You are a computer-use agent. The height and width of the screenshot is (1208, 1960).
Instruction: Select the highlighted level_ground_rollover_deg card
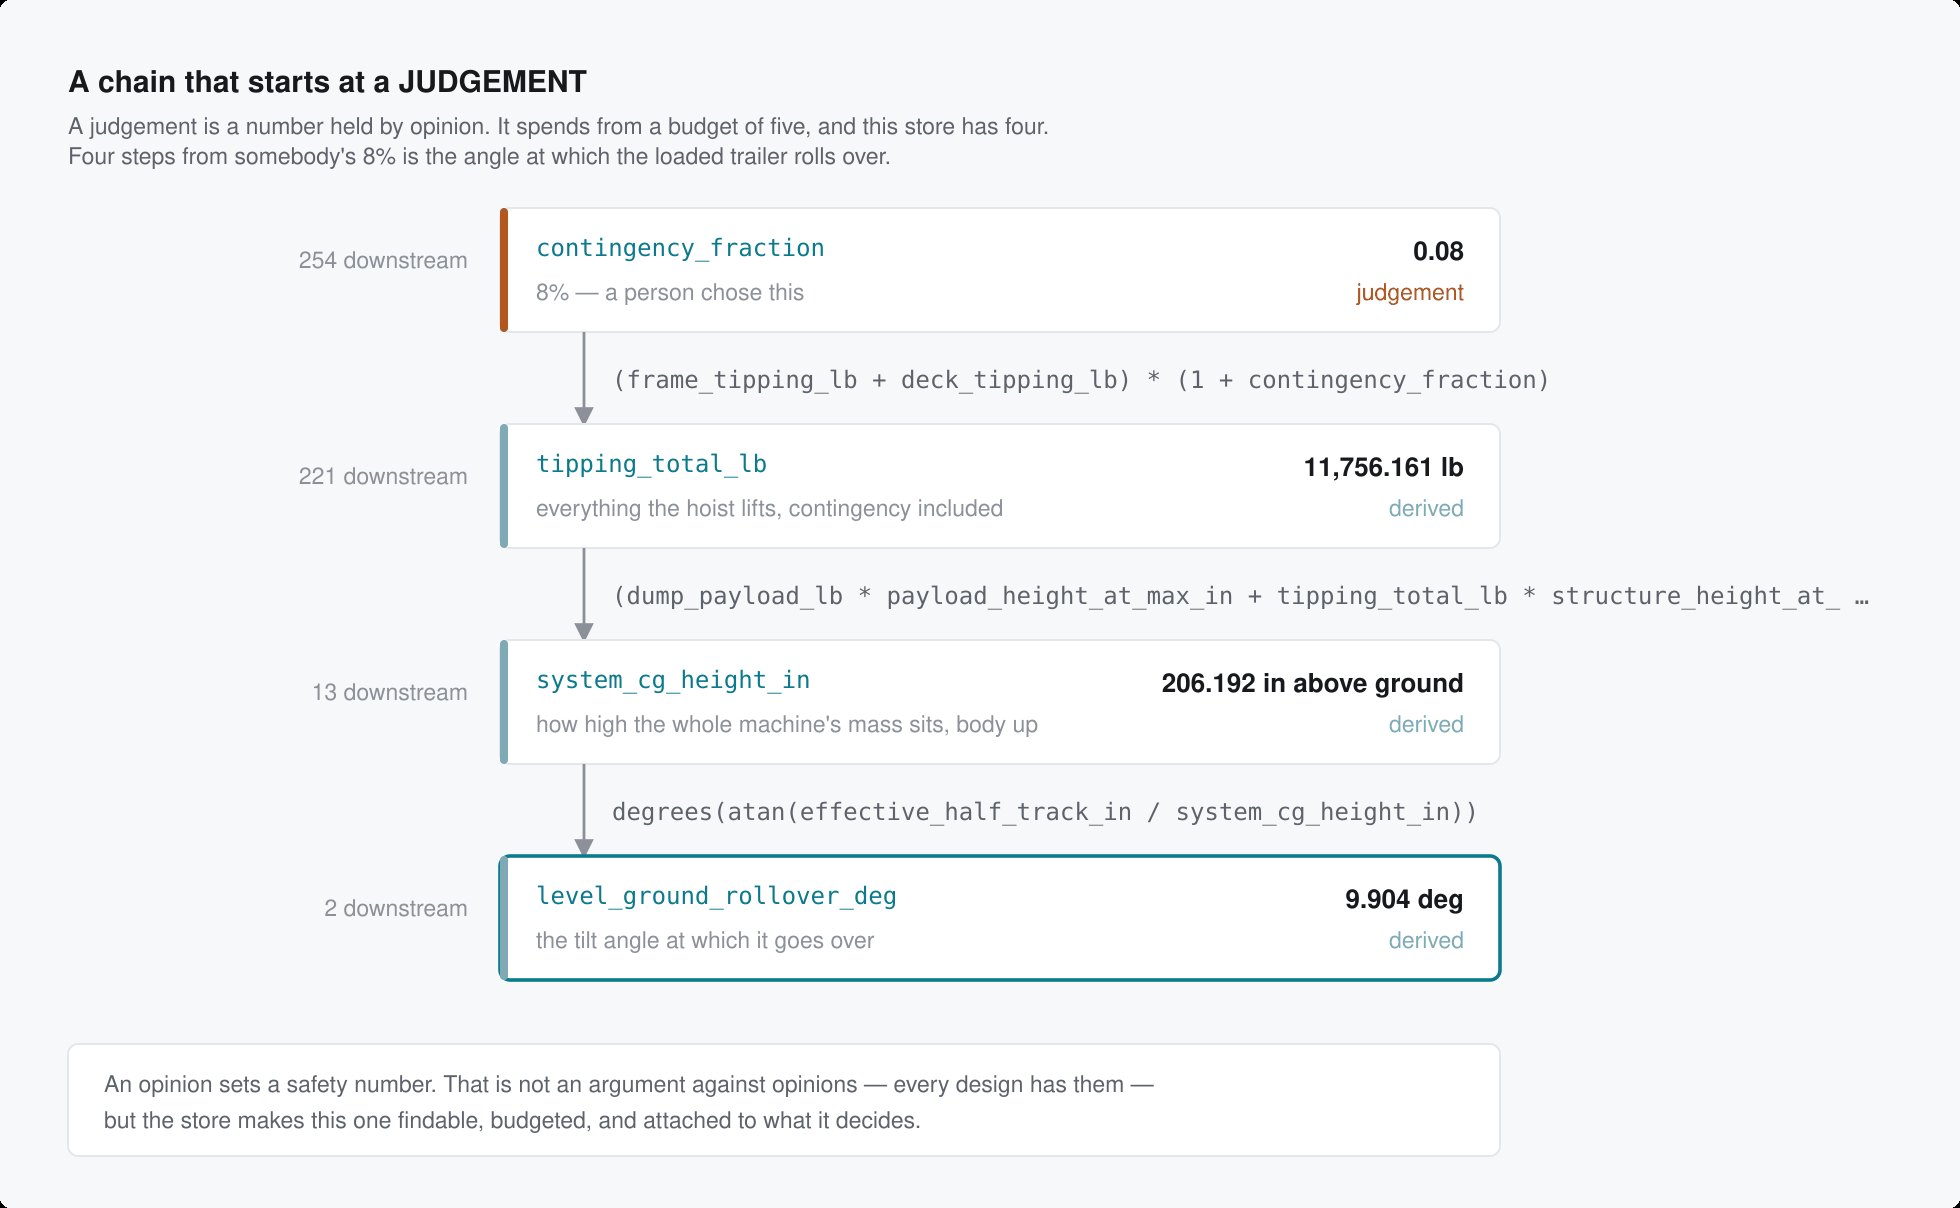(x=1000, y=918)
